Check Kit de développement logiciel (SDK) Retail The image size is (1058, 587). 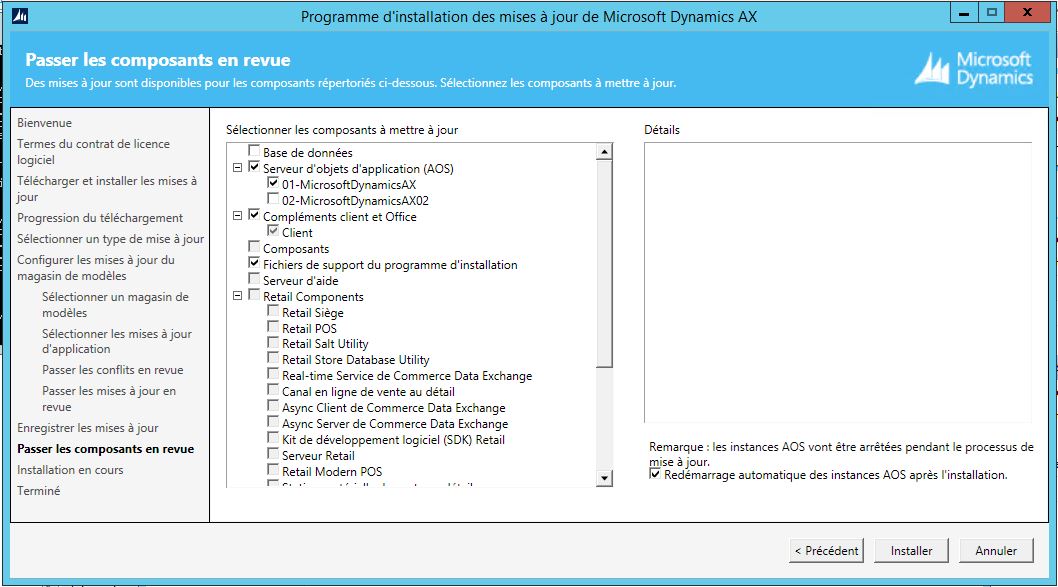tap(273, 439)
